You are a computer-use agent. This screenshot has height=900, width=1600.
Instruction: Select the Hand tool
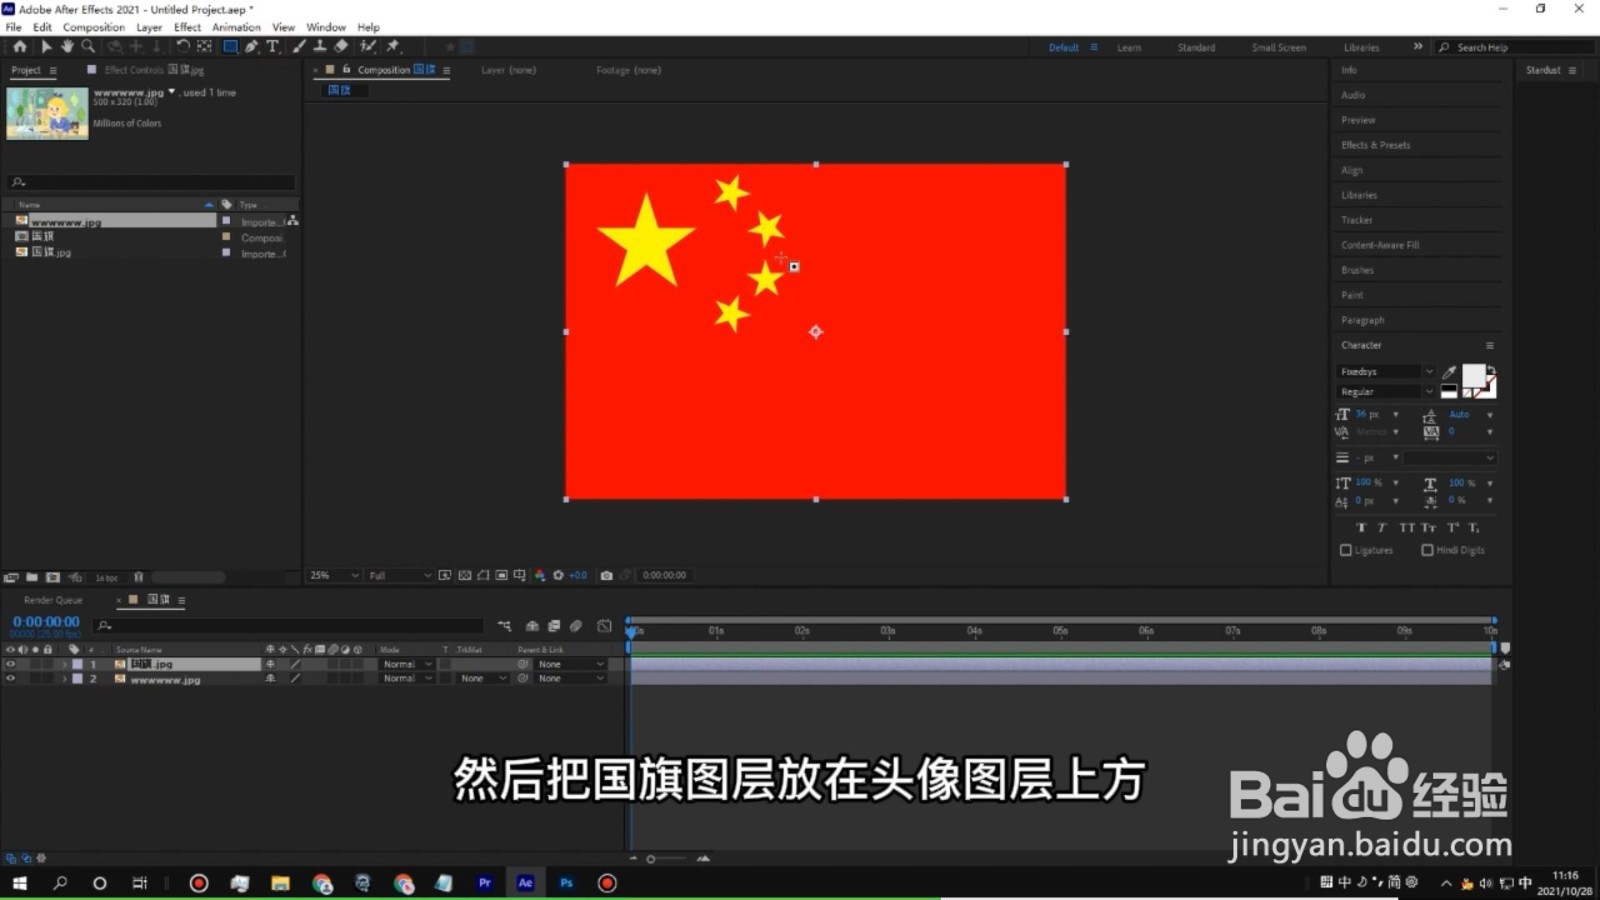67,46
